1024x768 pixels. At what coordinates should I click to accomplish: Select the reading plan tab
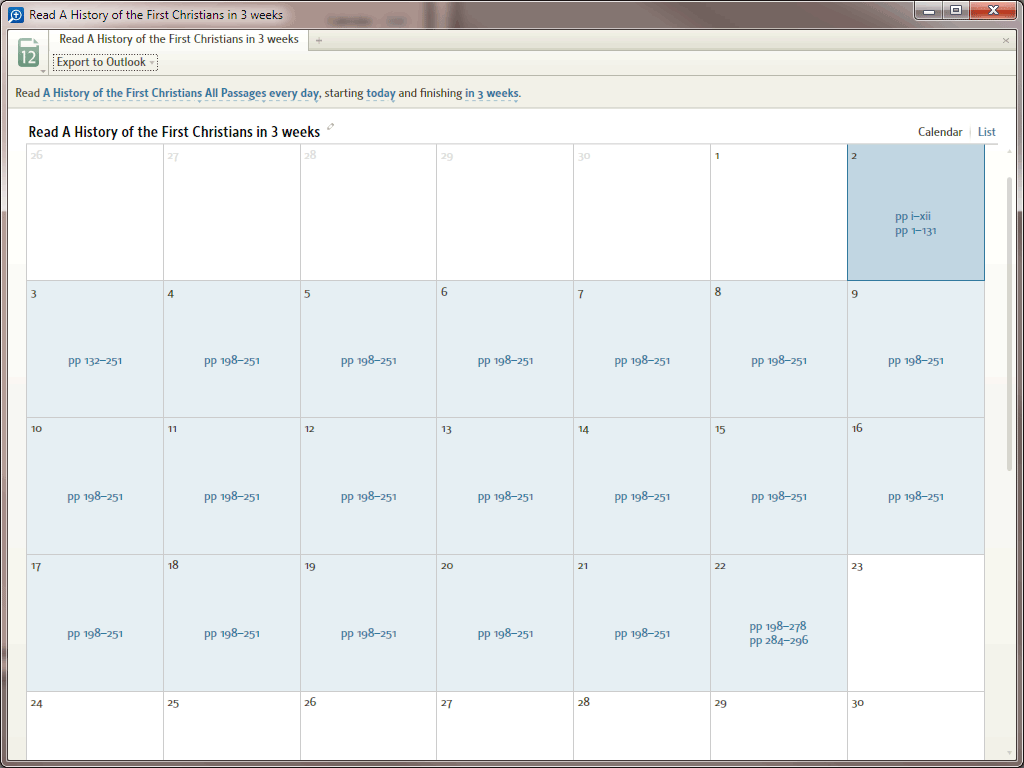click(x=179, y=39)
